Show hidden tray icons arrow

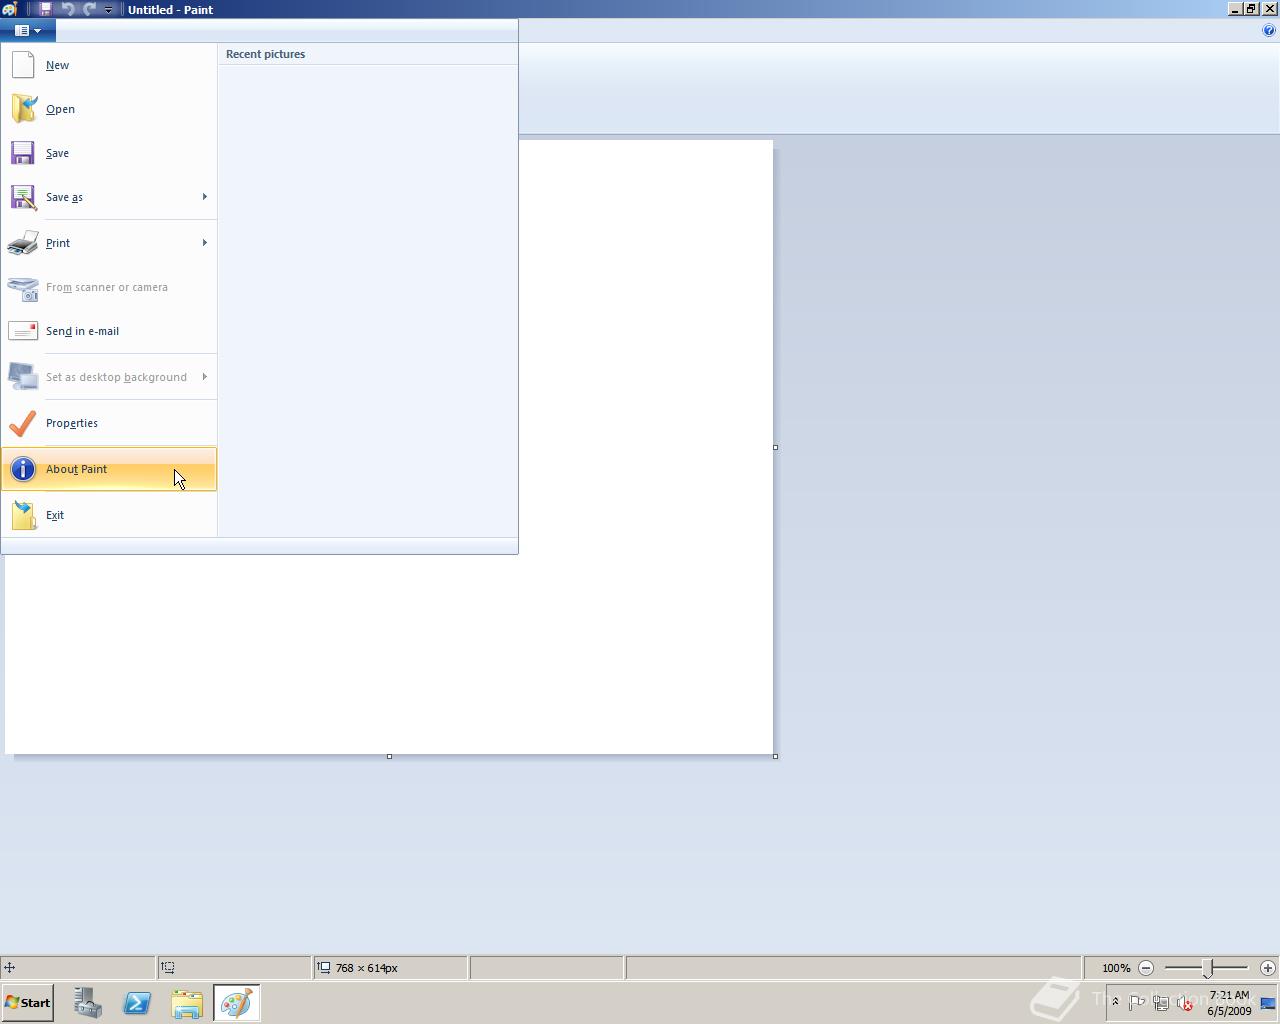1115,1002
